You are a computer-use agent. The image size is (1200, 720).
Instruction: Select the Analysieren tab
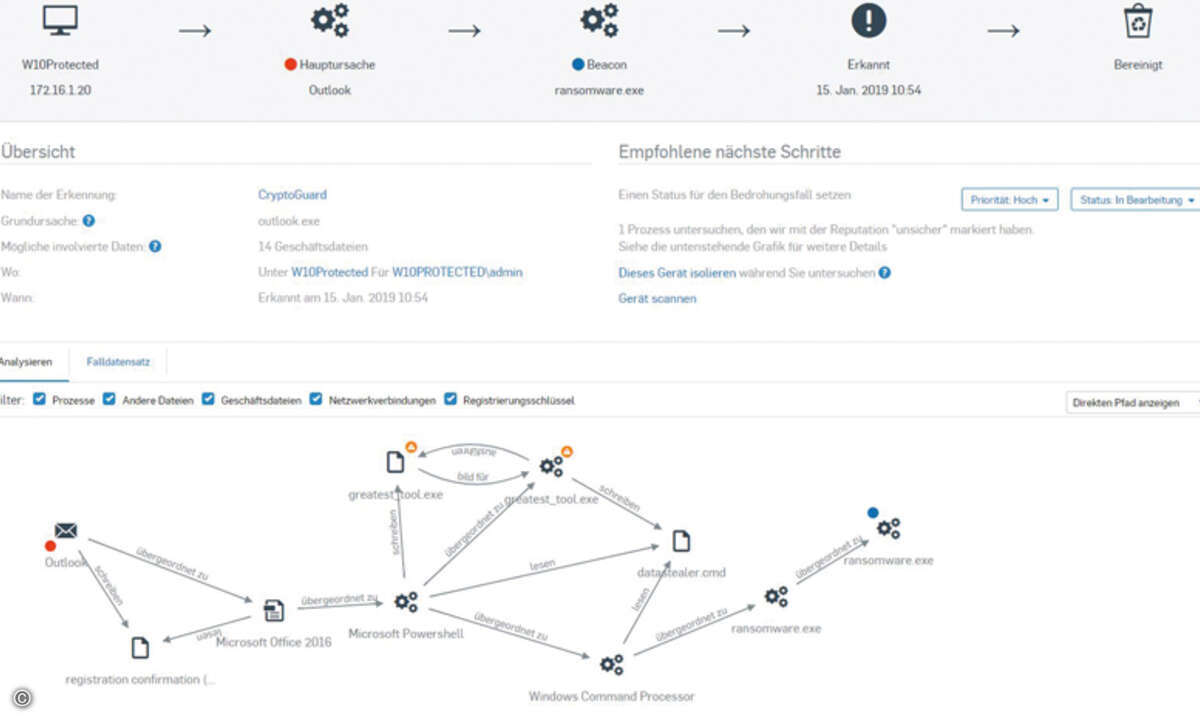(x=27, y=361)
